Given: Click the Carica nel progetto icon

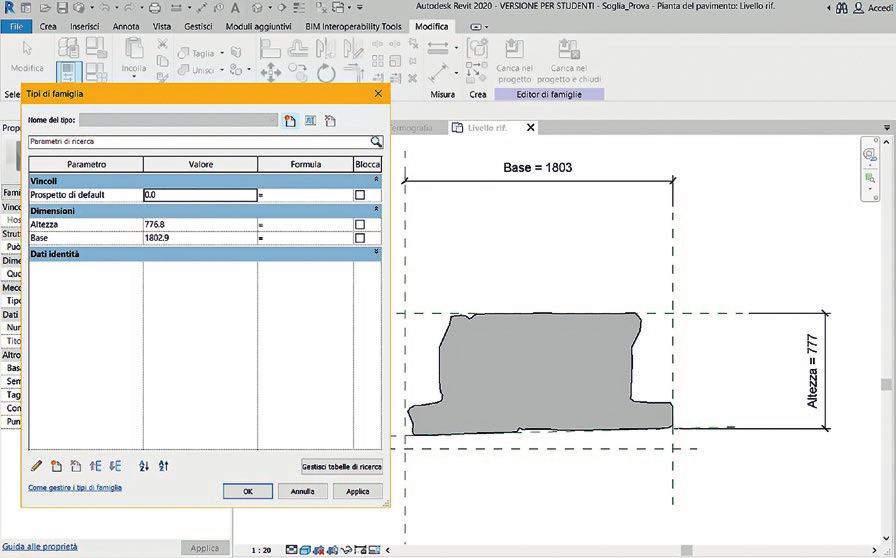Looking at the screenshot, I should pyautogui.click(x=514, y=49).
